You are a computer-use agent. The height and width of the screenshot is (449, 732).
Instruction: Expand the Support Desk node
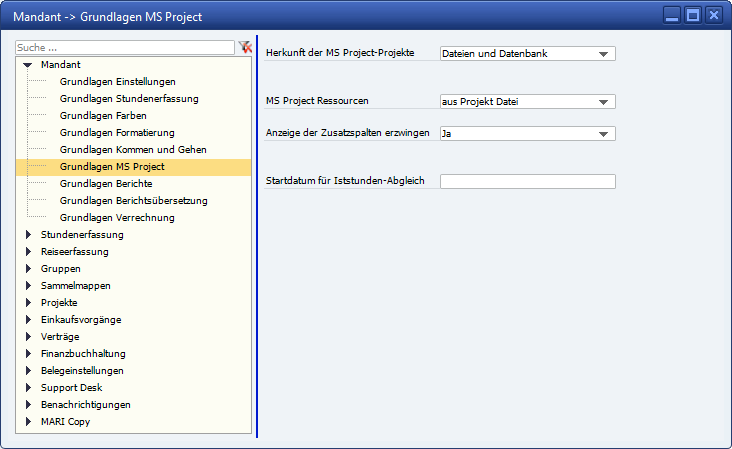(x=28, y=387)
